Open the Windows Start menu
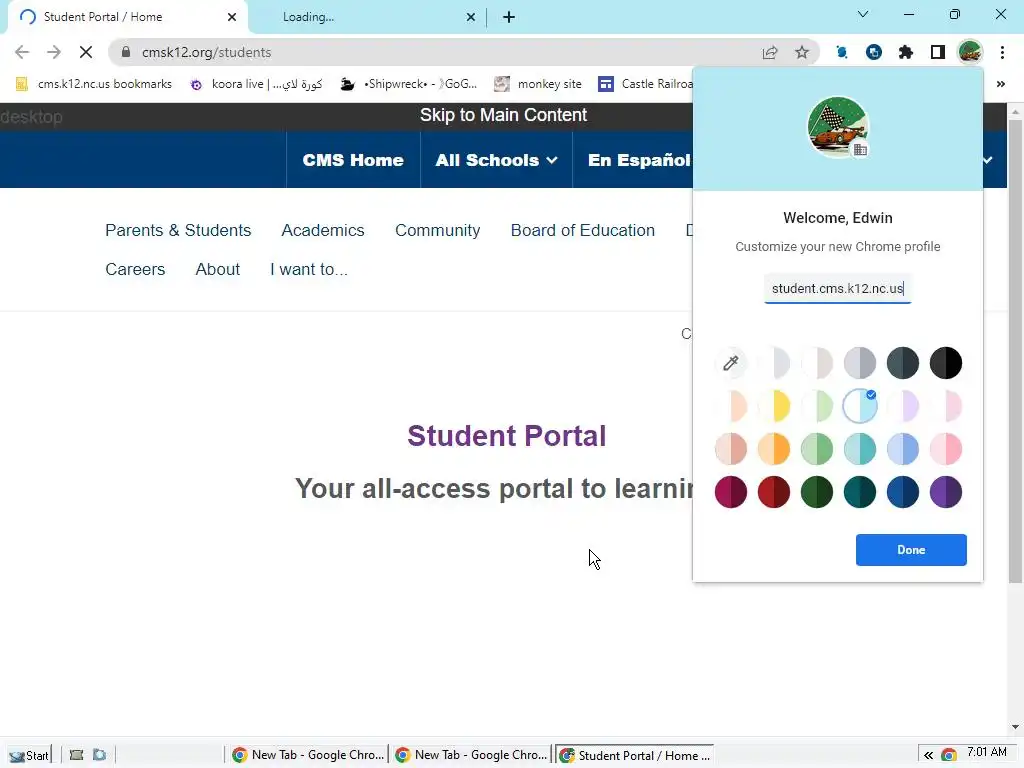This screenshot has width=1024, height=768. tap(29, 756)
